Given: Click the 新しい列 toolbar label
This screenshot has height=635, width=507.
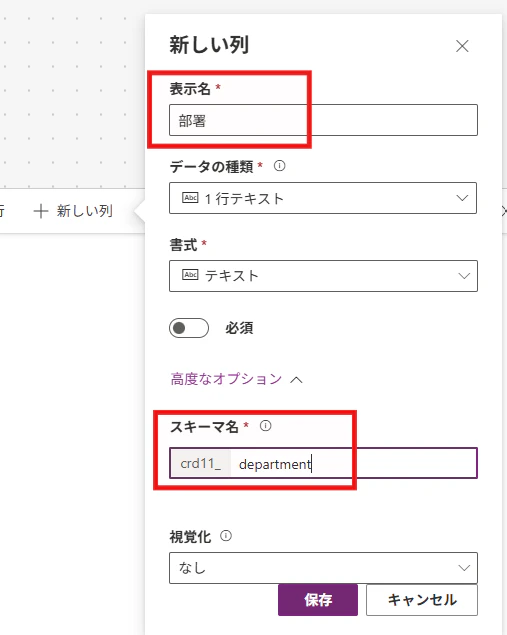Looking at the screenshot, I should (85, 211).
